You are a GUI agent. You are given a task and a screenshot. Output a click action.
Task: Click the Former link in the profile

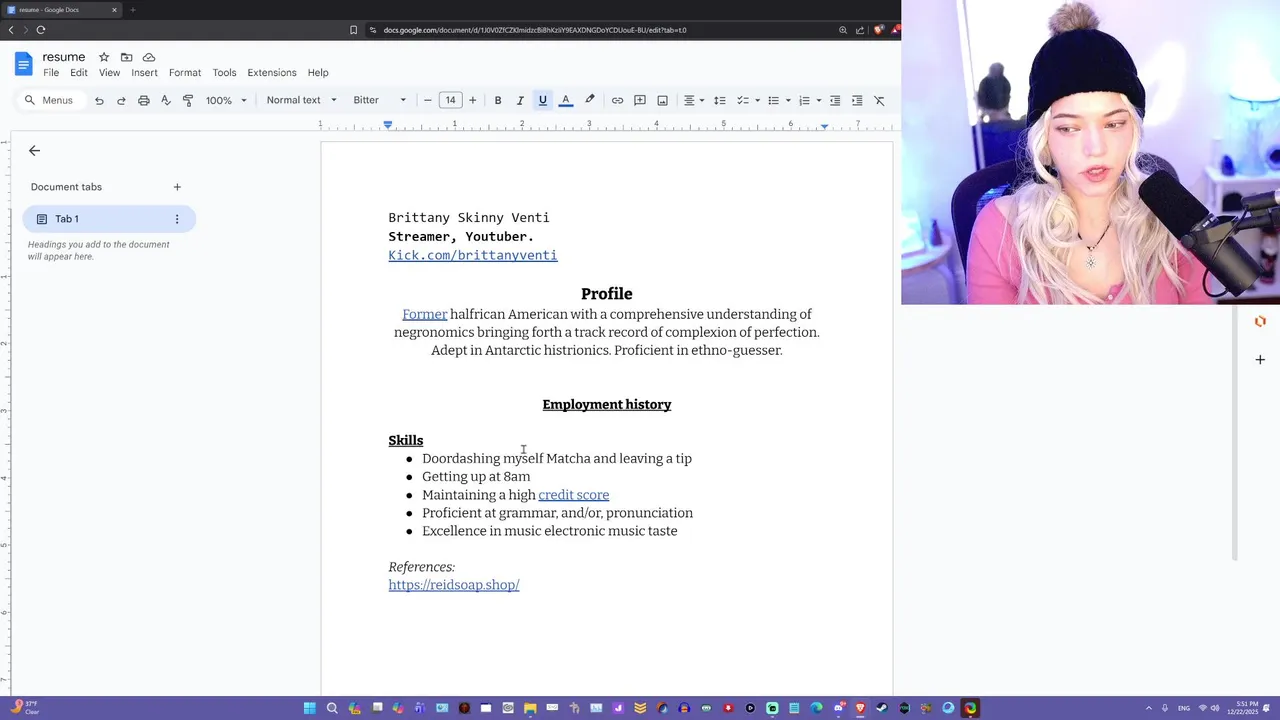425,314
